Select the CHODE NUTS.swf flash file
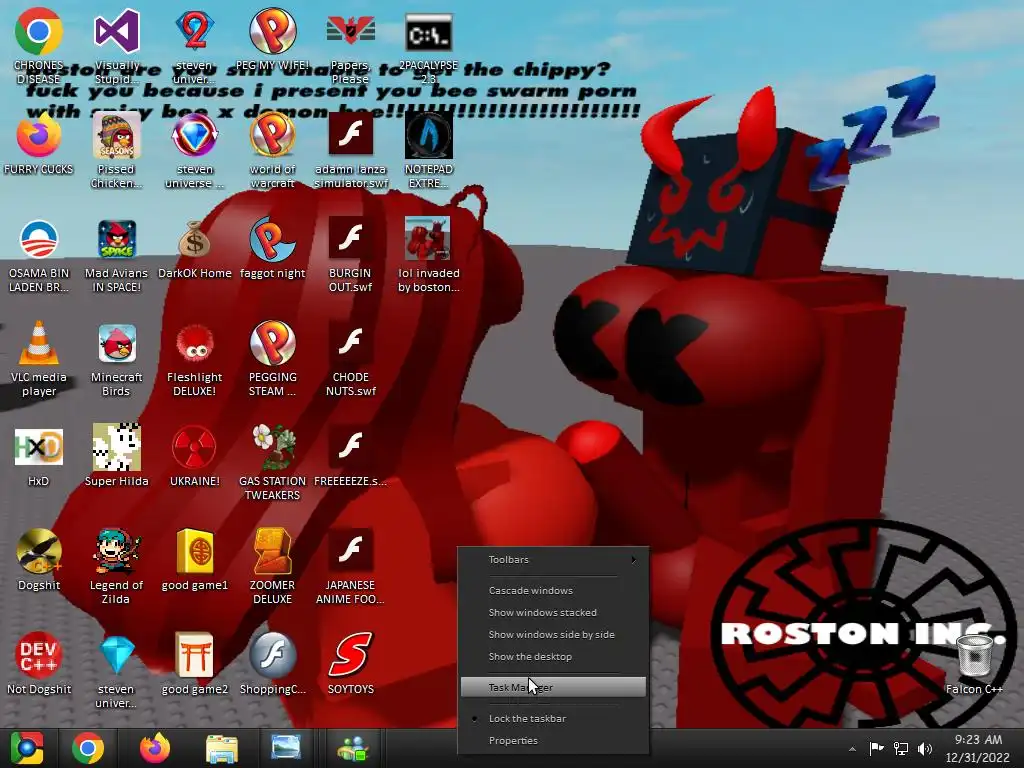This screenshot has height=768, width=1024. point(350,359)
